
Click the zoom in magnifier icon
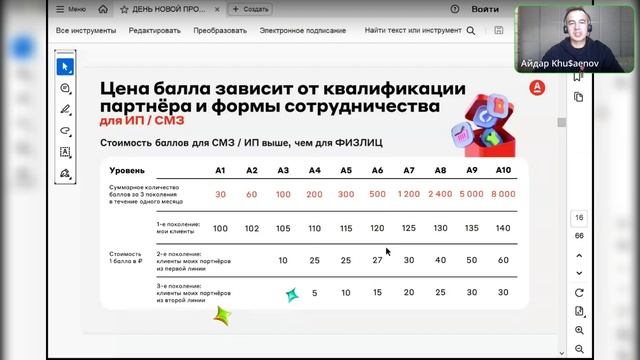[x=579, y=330]
